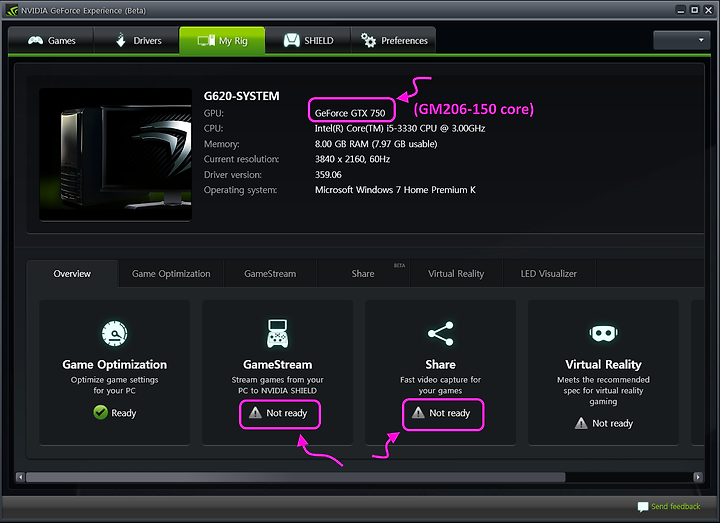Click the NVIDIA logo in title bar
Screen dimensions: 720x523
click(11, 10)
